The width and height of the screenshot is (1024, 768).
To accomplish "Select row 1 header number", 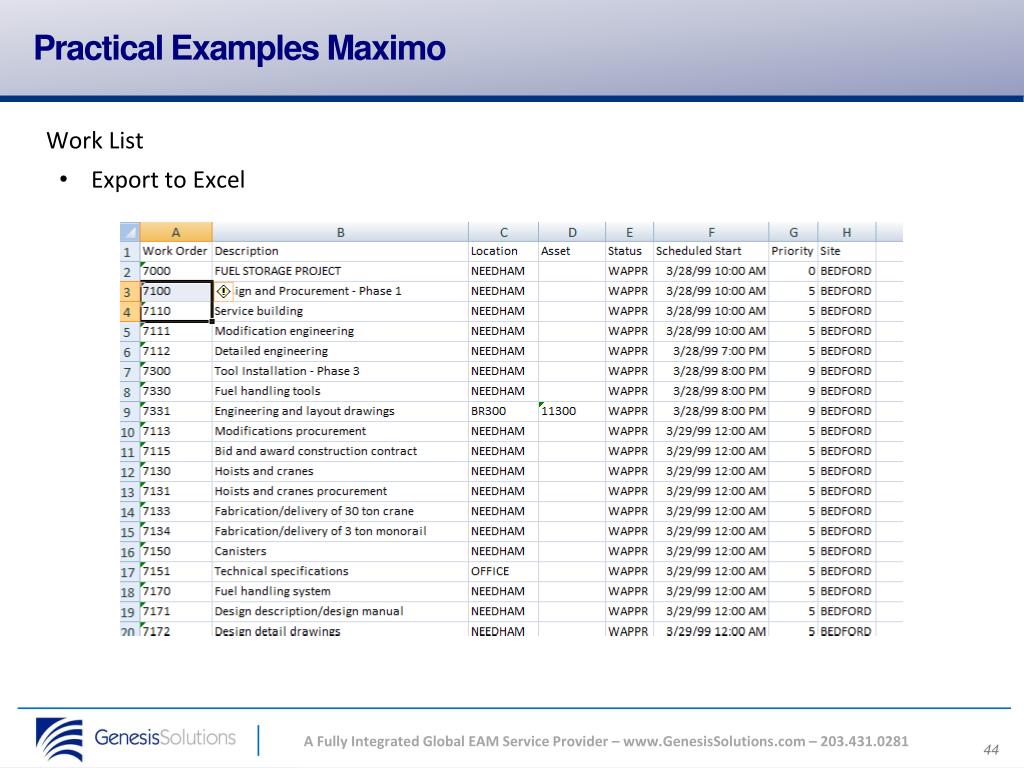I will pos(130,252).
